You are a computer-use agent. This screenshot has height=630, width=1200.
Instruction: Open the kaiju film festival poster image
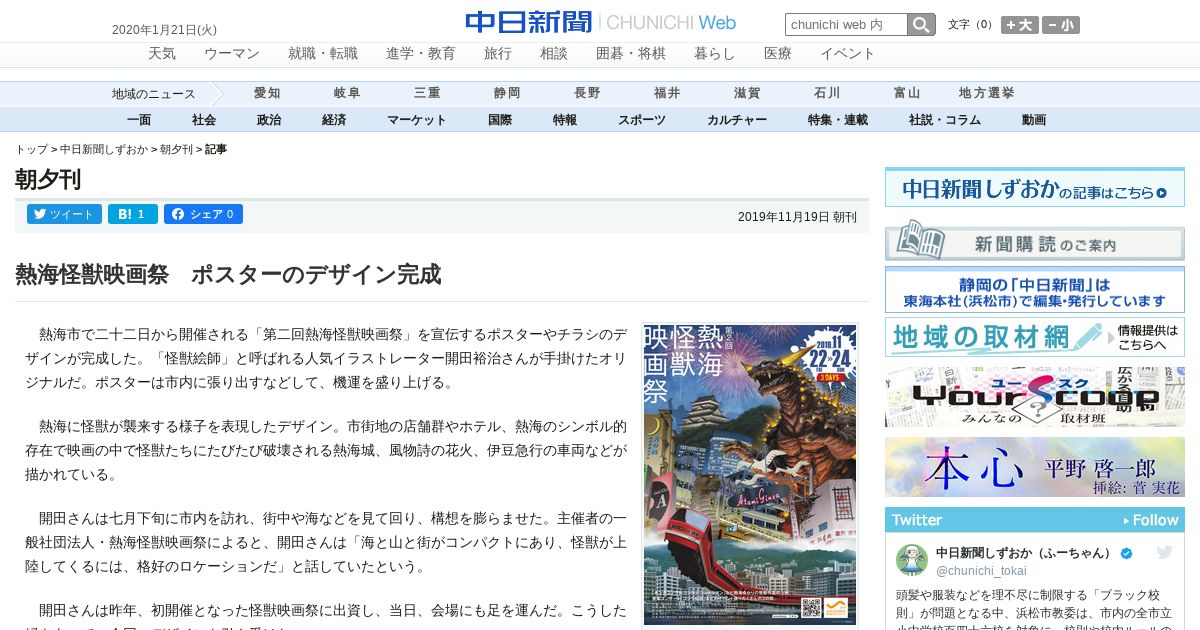coord(750,475)
